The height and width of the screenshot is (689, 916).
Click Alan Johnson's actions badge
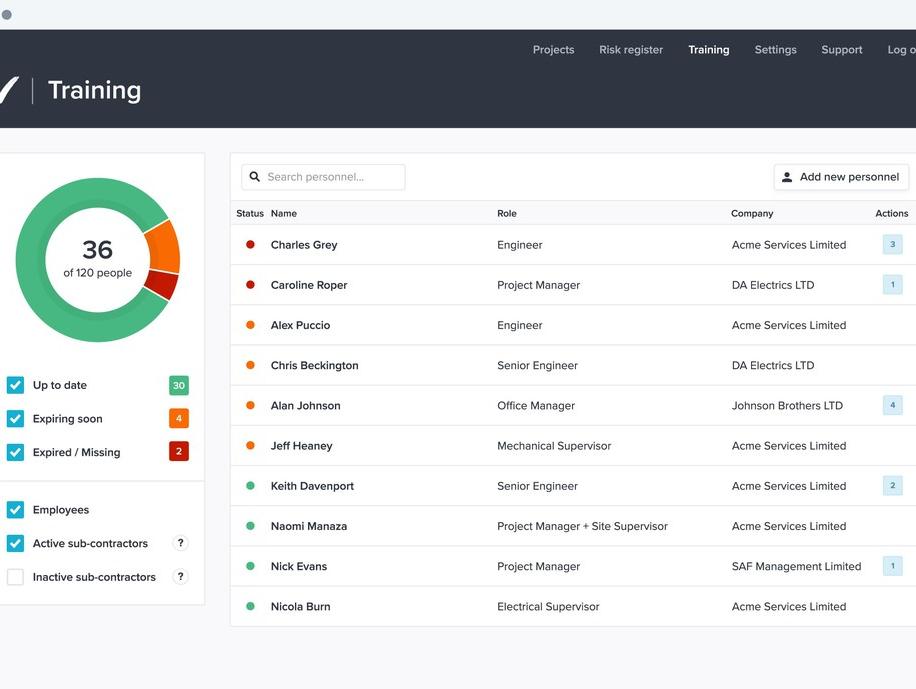click(892, 405)
